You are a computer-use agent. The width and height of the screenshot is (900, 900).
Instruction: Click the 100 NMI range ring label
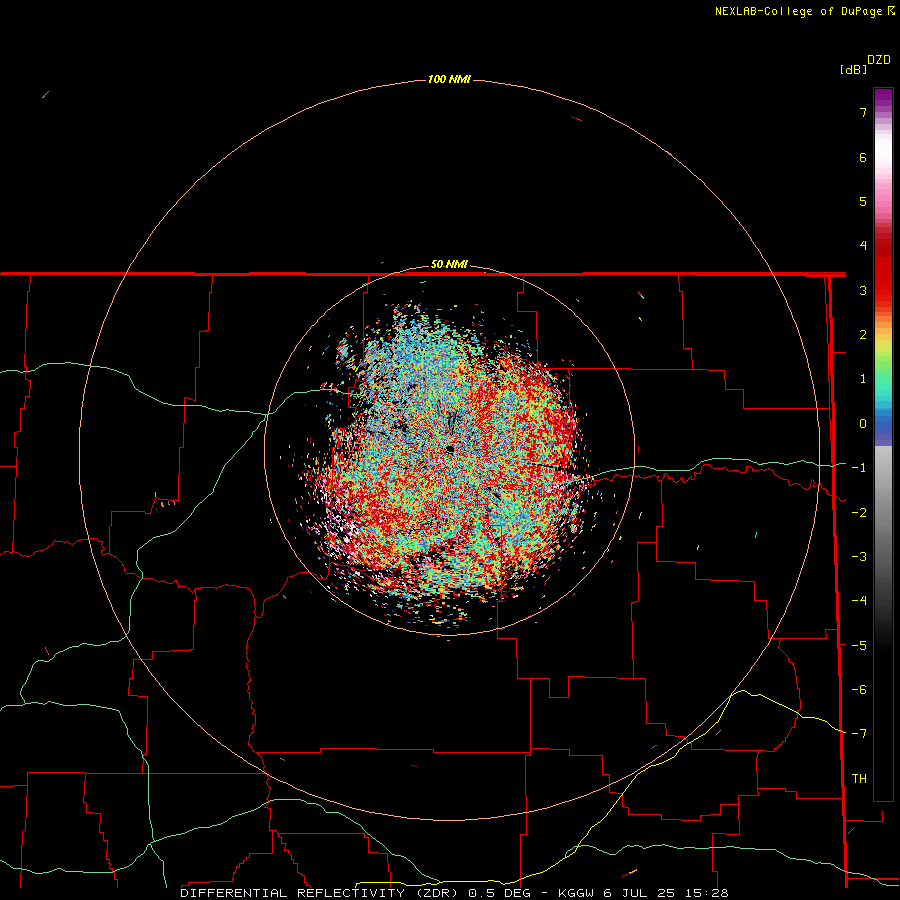coord(449,79)
